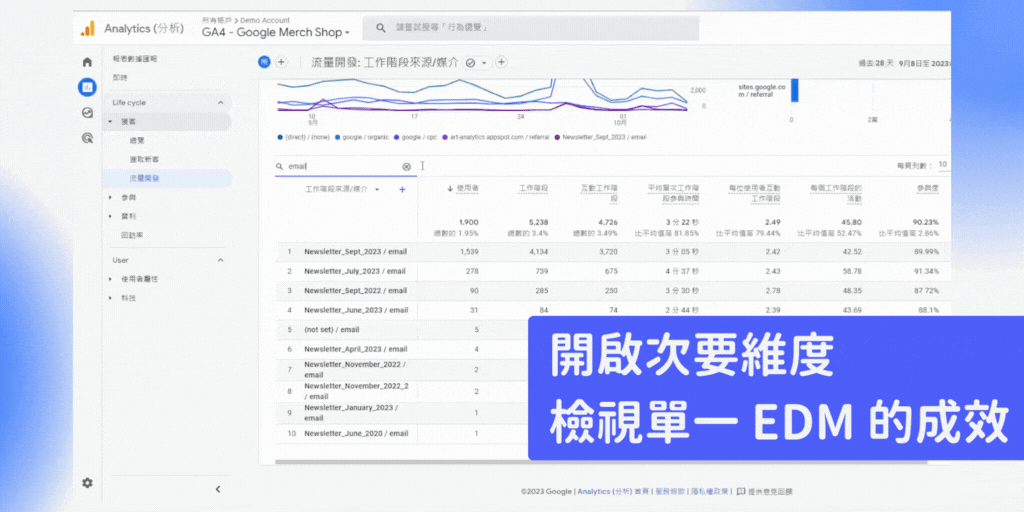Click the Demo Account breadcrumb

pos(265,20)
